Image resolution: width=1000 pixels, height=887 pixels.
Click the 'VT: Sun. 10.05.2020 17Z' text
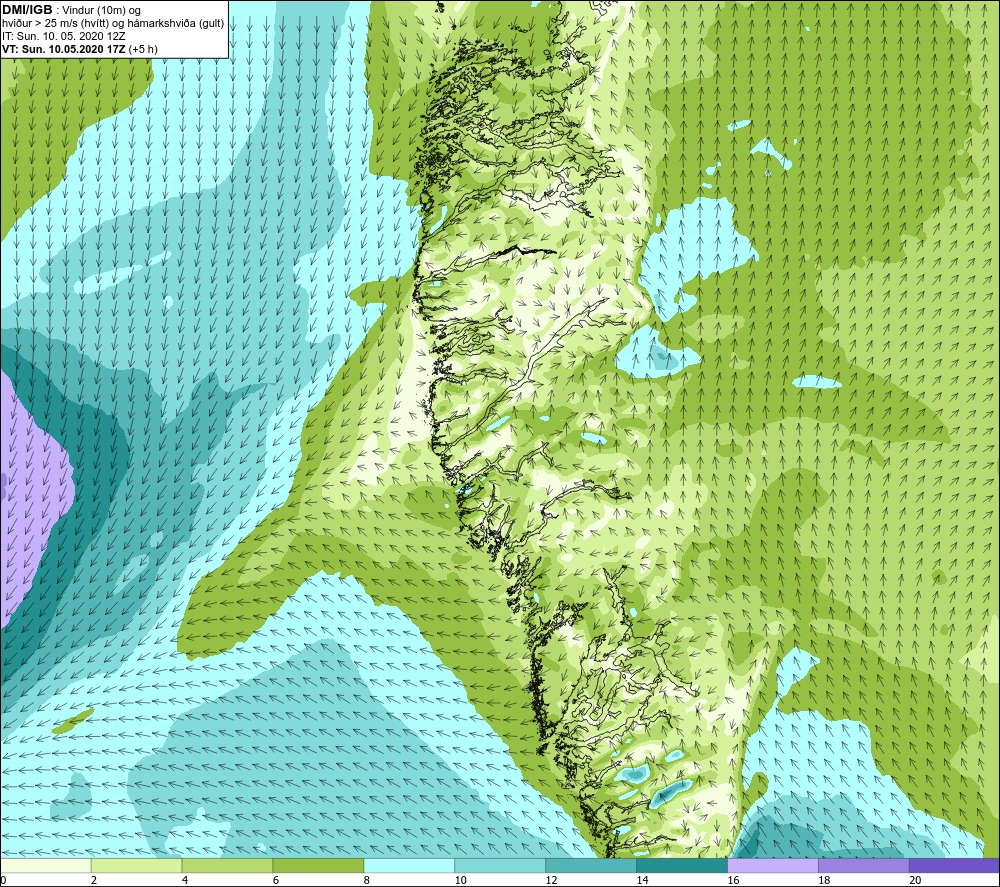[x=64, y=49]
